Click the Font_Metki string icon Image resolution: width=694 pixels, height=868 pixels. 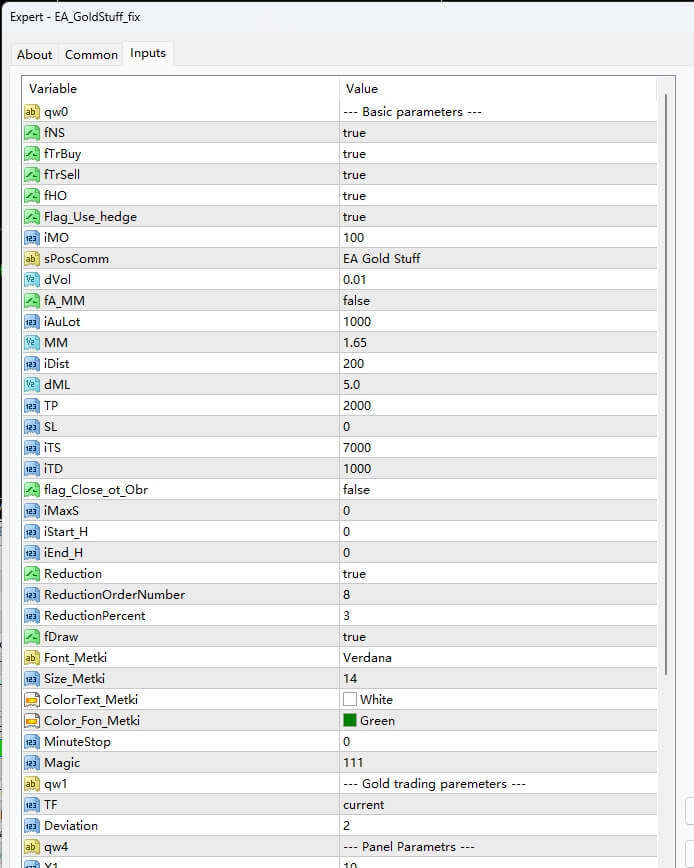[32, 658]
